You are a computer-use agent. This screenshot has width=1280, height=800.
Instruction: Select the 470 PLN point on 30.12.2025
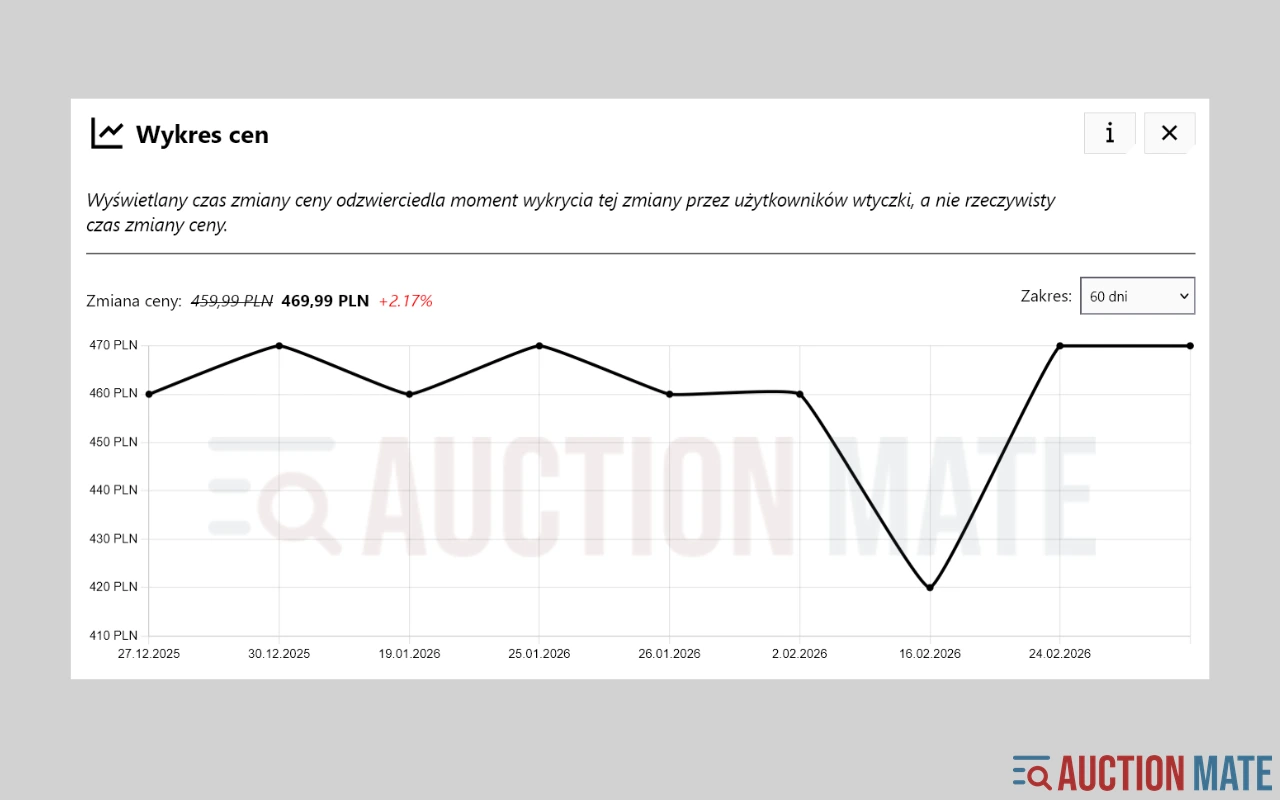tap(279, 346)
